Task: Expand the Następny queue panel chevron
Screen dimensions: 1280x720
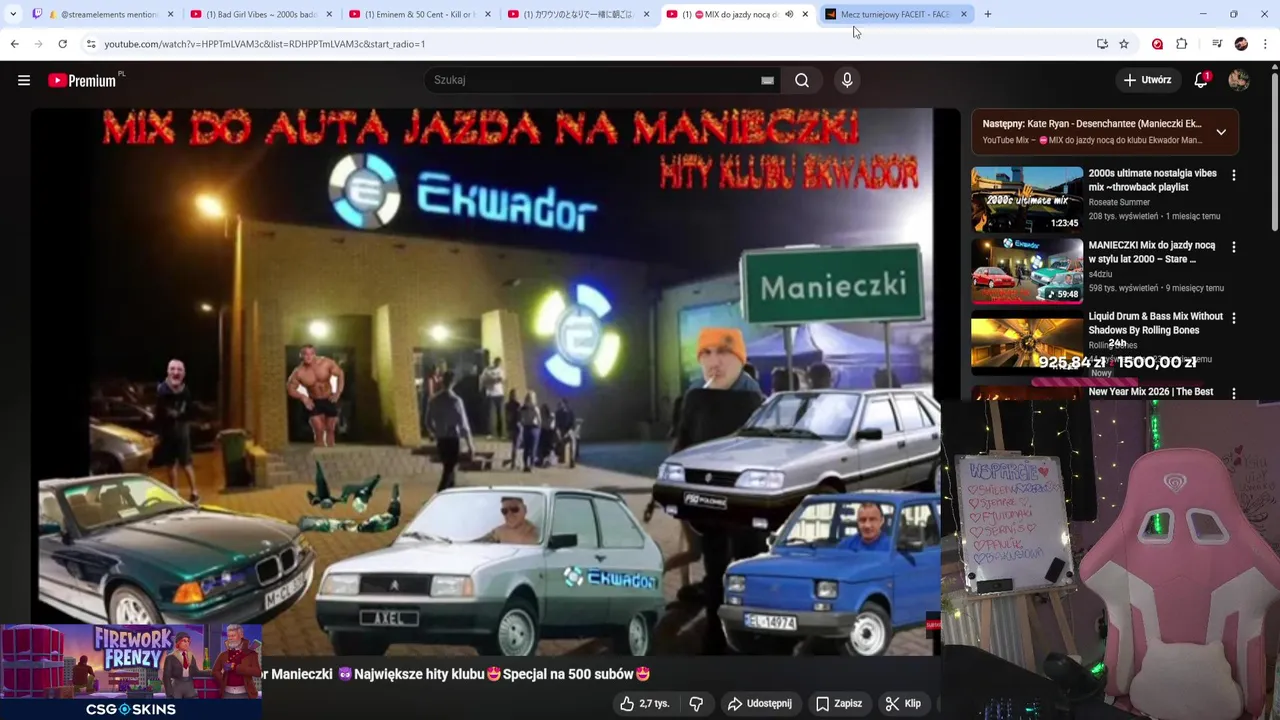Action: (1221, 131)
